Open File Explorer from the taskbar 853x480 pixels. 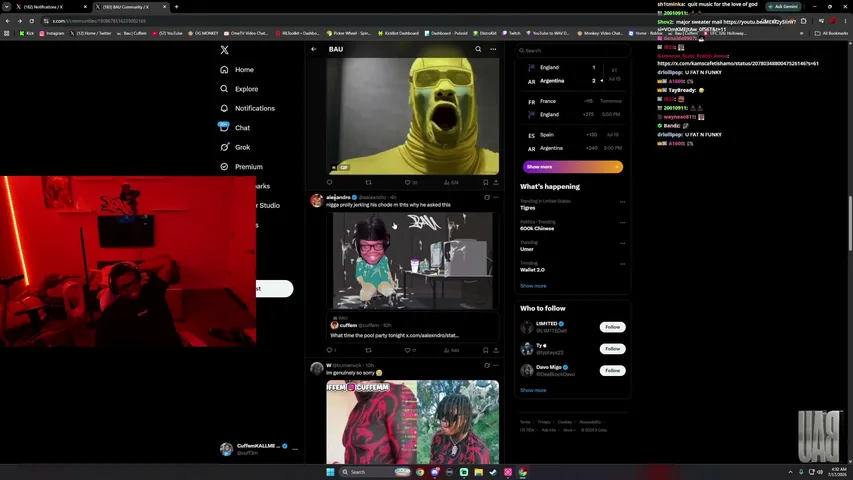(478, 472)
